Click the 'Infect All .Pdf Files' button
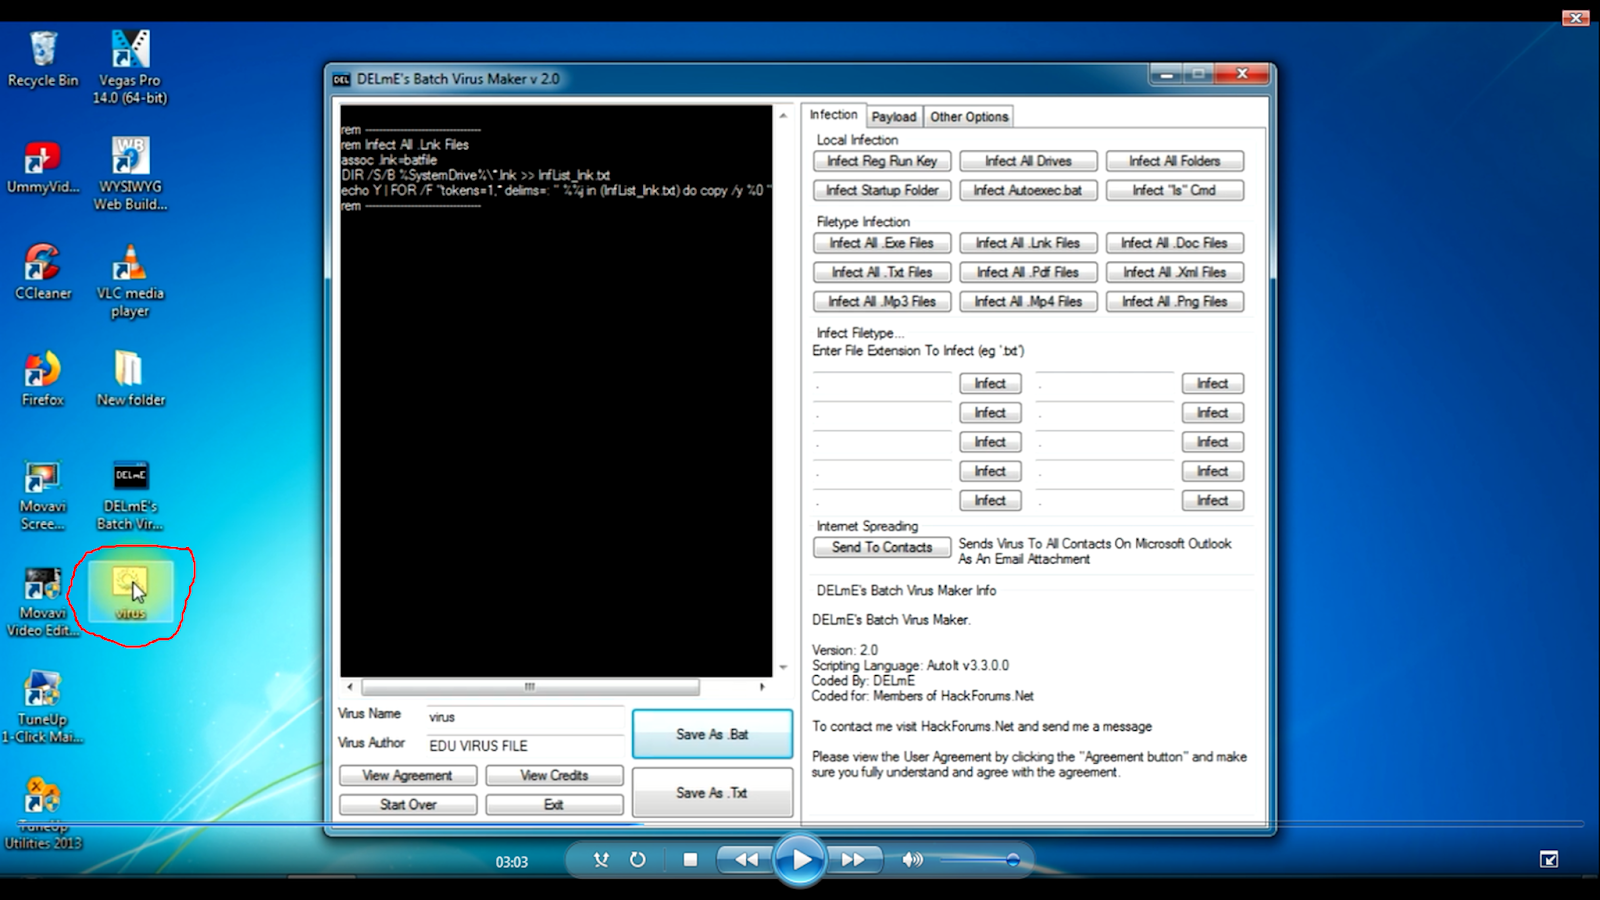Viewport: 1600px width, 900px height. tap(1028, 272)
